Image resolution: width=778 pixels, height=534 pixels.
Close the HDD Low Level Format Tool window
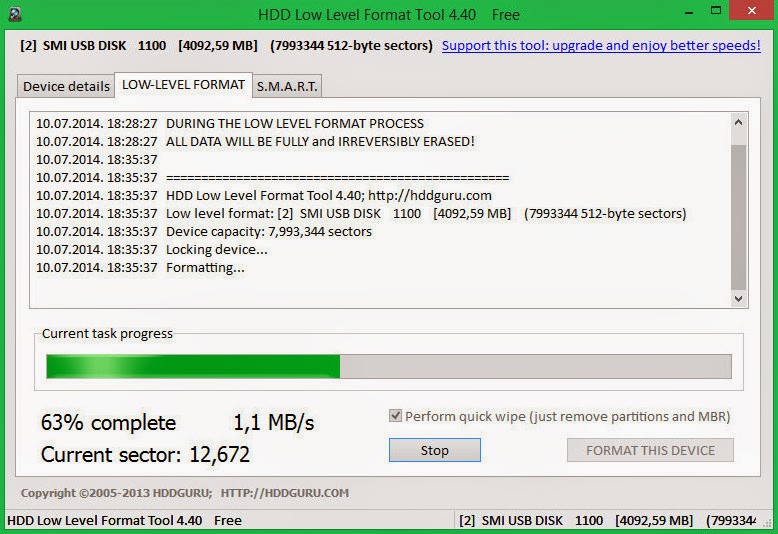pyautogui.click(x=752, y=10)
